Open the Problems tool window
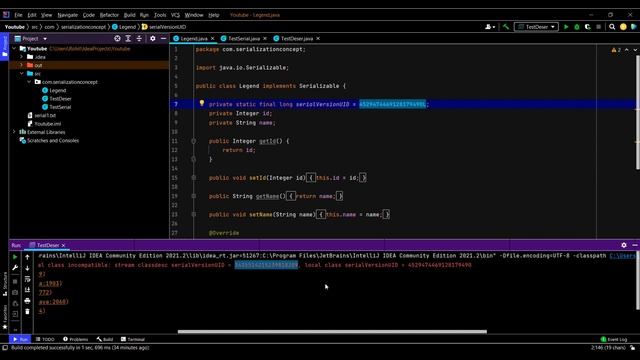 (x=76, y=339)
